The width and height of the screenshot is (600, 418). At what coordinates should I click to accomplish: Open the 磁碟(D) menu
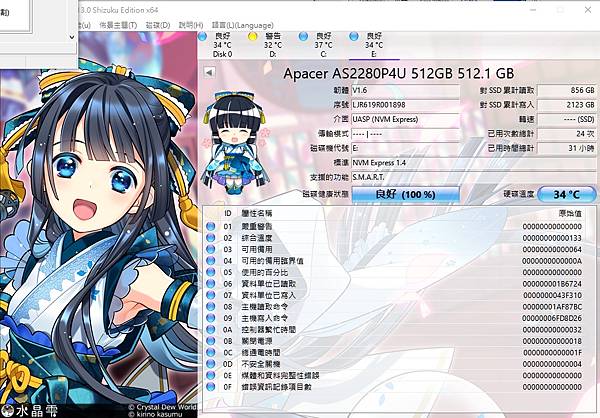tap(158, 25)
